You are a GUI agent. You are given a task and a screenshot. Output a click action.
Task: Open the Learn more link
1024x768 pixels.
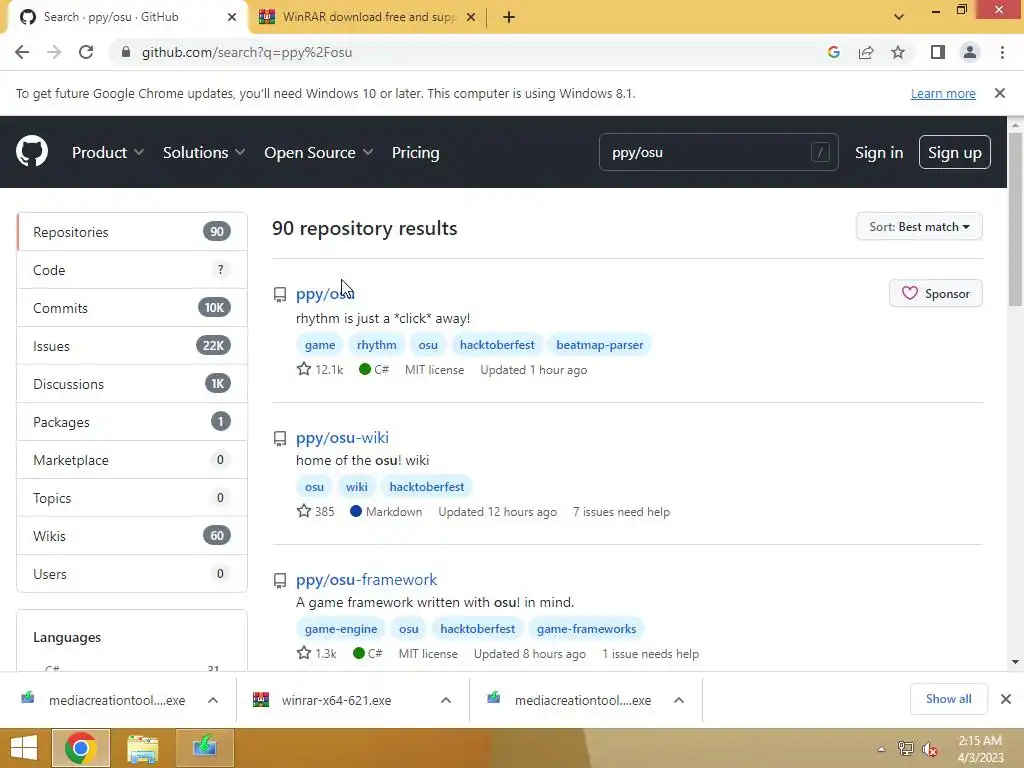tap(943, 93)
